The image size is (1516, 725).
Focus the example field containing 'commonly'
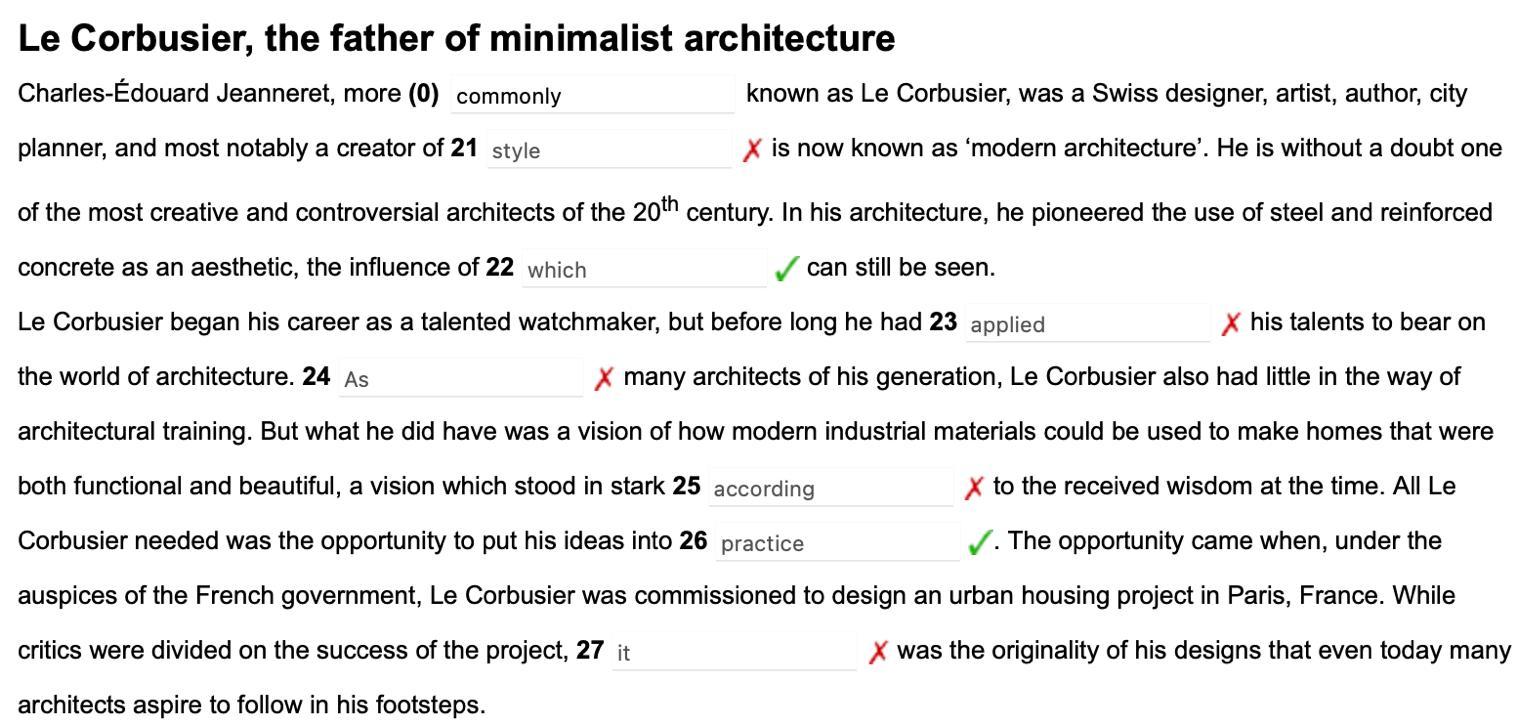pos(592,95)
